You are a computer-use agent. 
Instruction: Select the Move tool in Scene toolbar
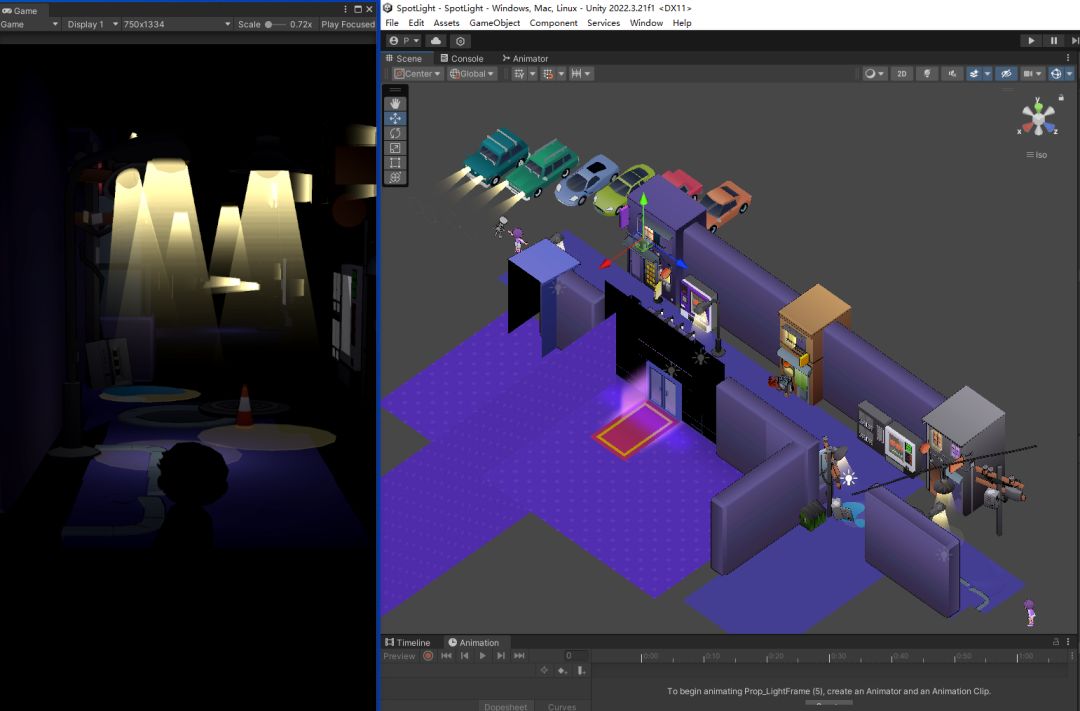tap(395, 118)
